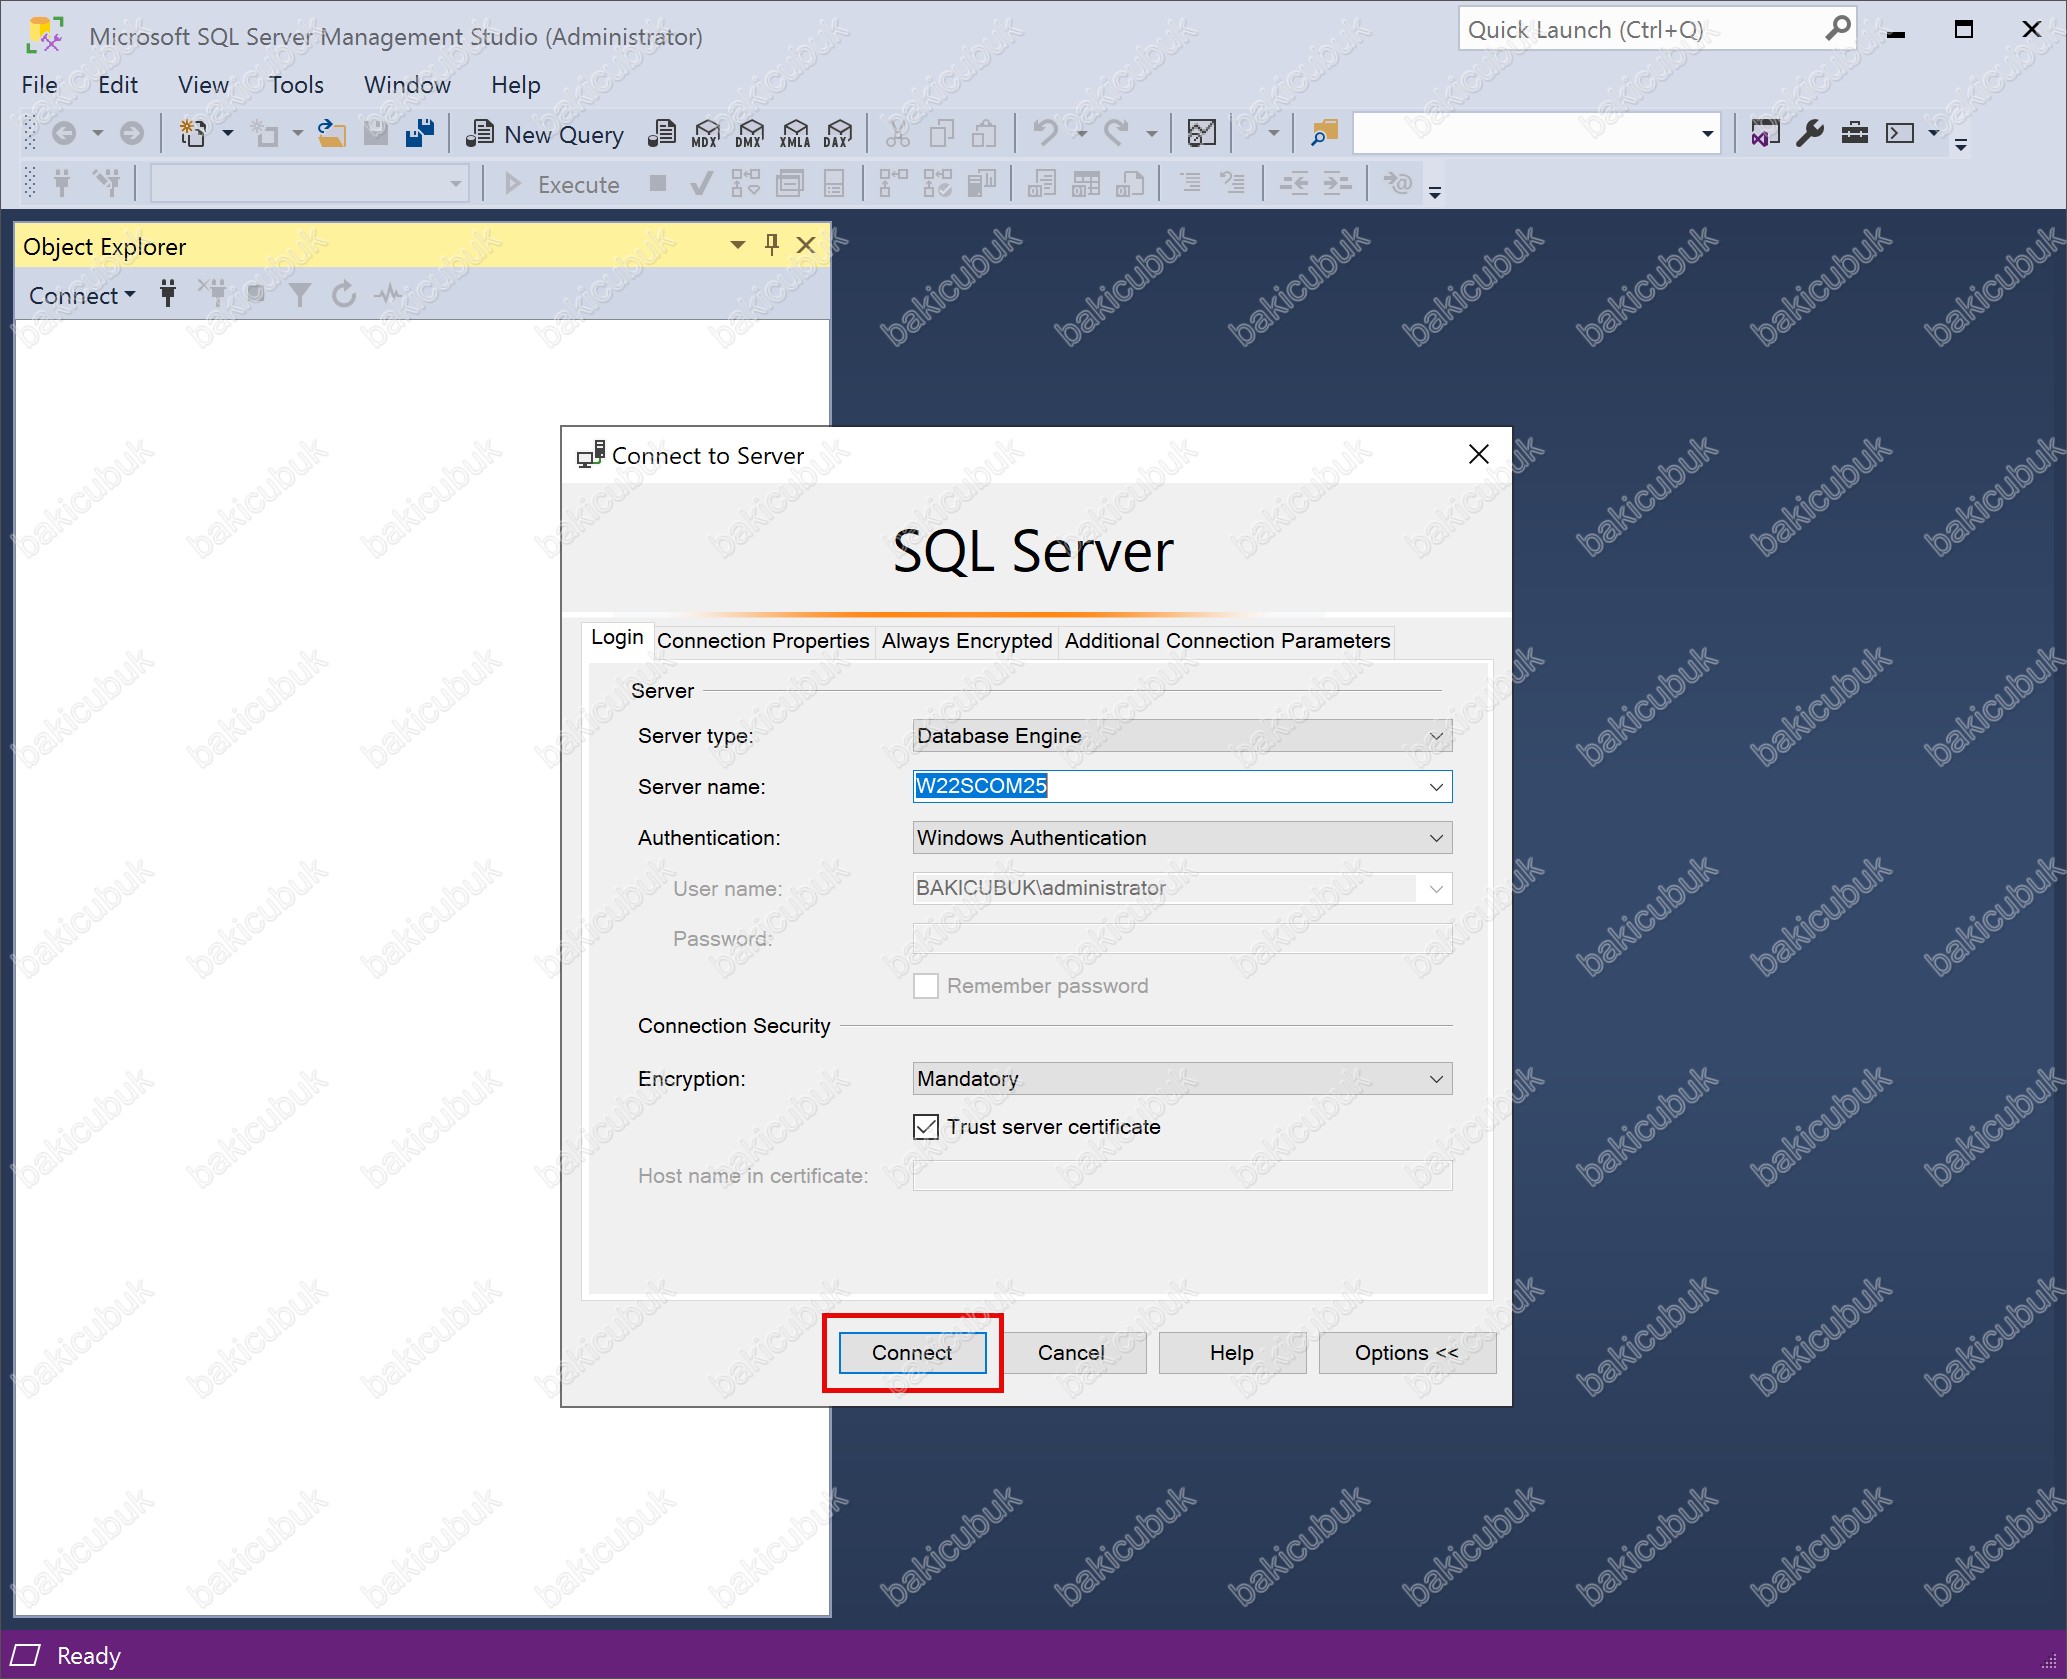Click the Database Engine Query icon

pos(662,134)
